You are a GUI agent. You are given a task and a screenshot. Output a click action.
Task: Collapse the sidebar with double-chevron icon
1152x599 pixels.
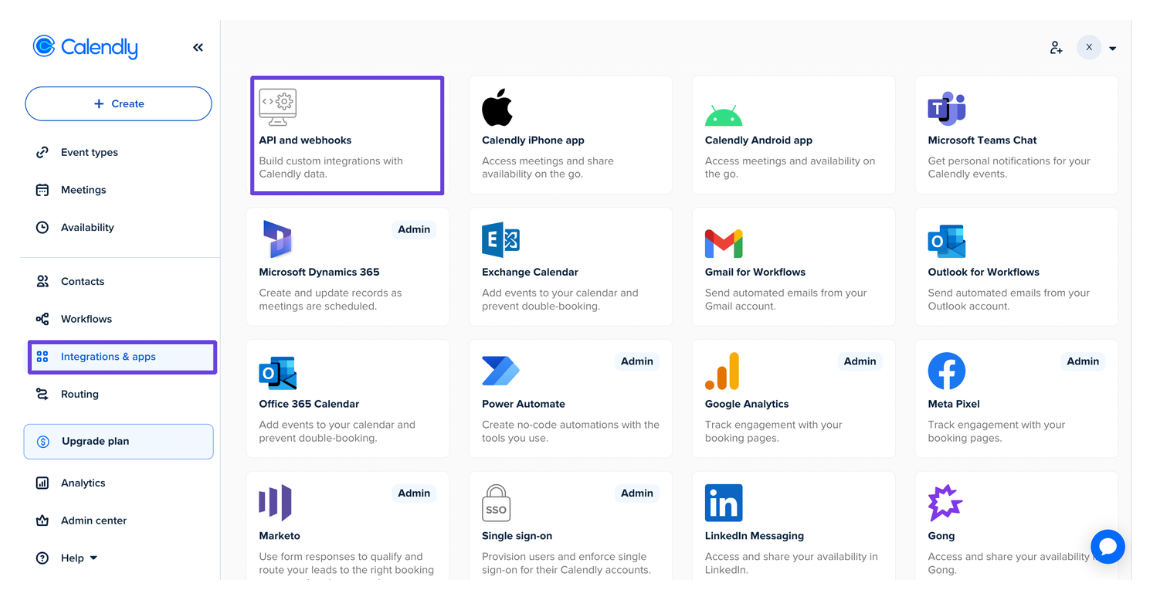click(x=198, y=48)
